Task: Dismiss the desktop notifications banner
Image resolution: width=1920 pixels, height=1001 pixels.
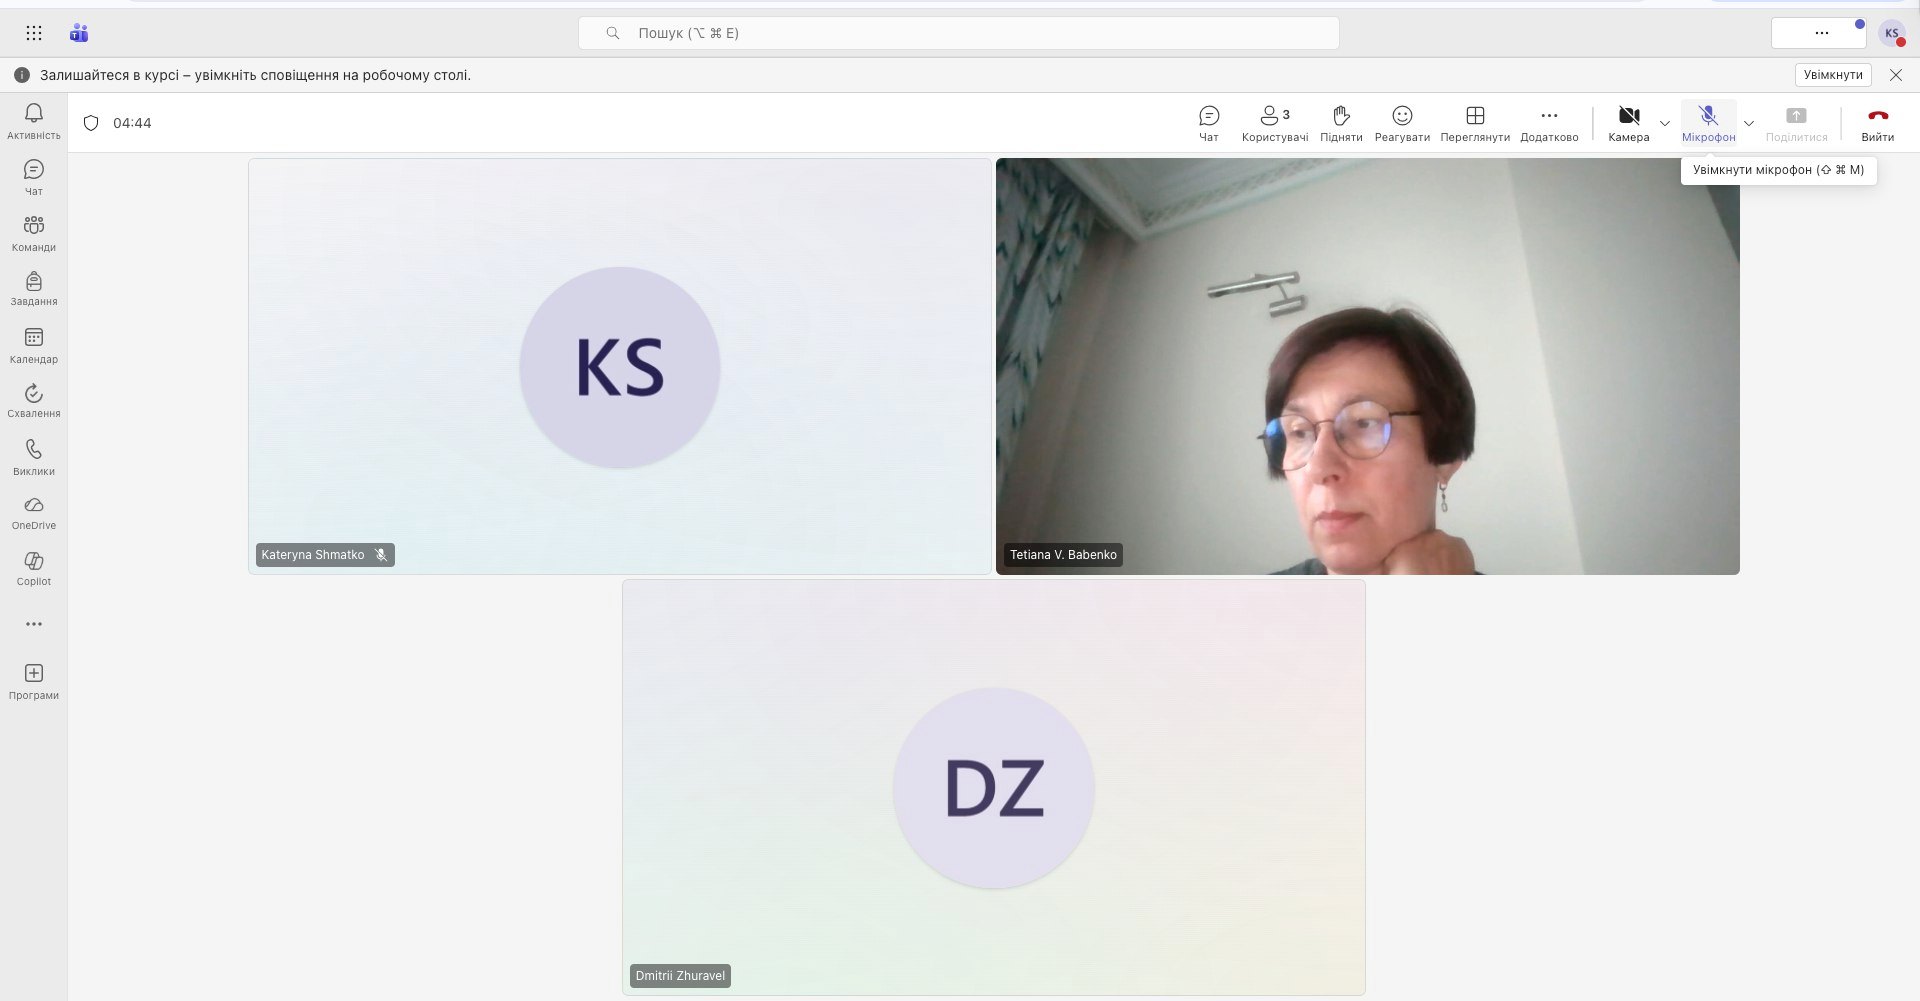Action: [x=1896, y=75]
